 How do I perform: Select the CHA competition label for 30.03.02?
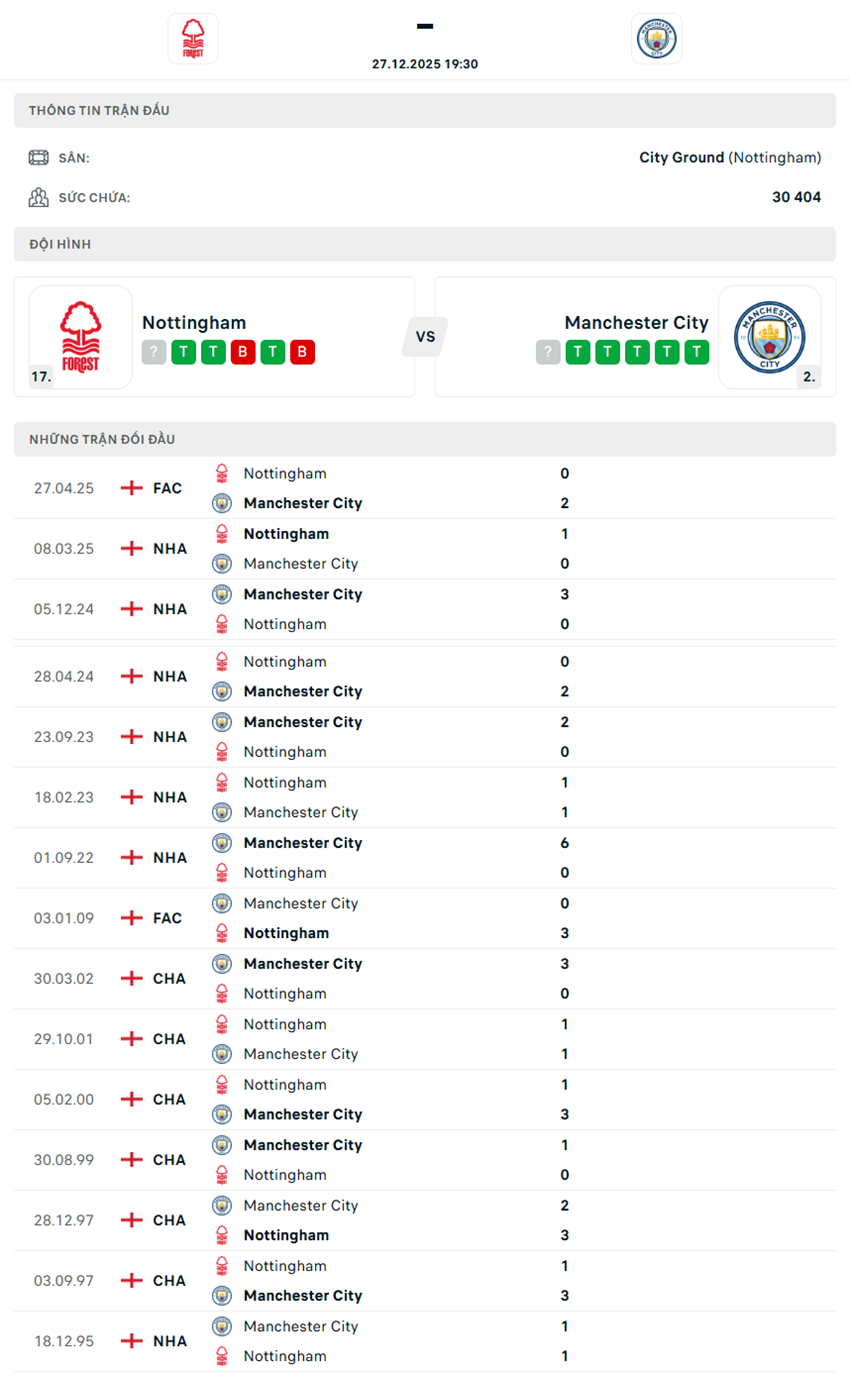(x=170, y=978)
